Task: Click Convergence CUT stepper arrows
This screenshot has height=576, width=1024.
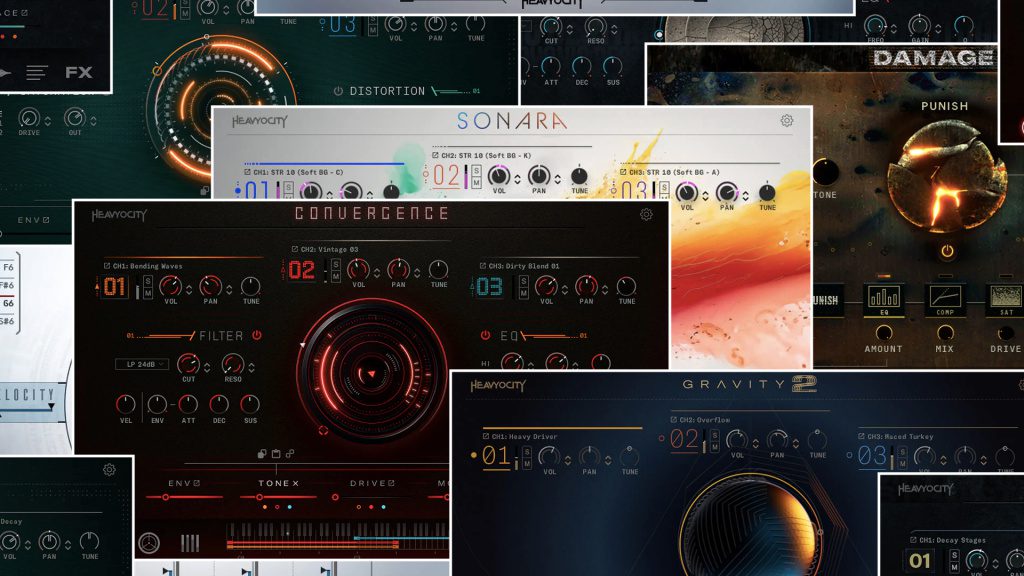Action: 206,366
